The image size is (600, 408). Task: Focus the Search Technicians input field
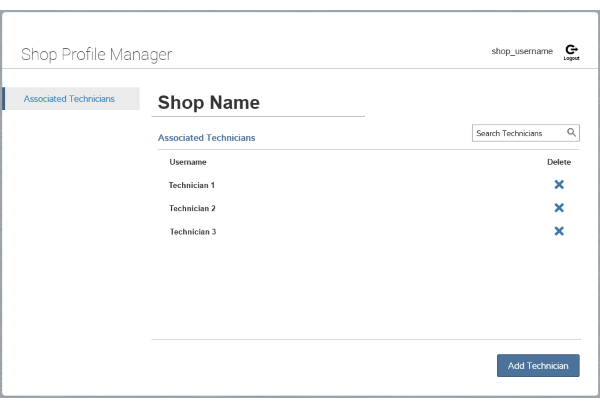(x=517, y=133)
